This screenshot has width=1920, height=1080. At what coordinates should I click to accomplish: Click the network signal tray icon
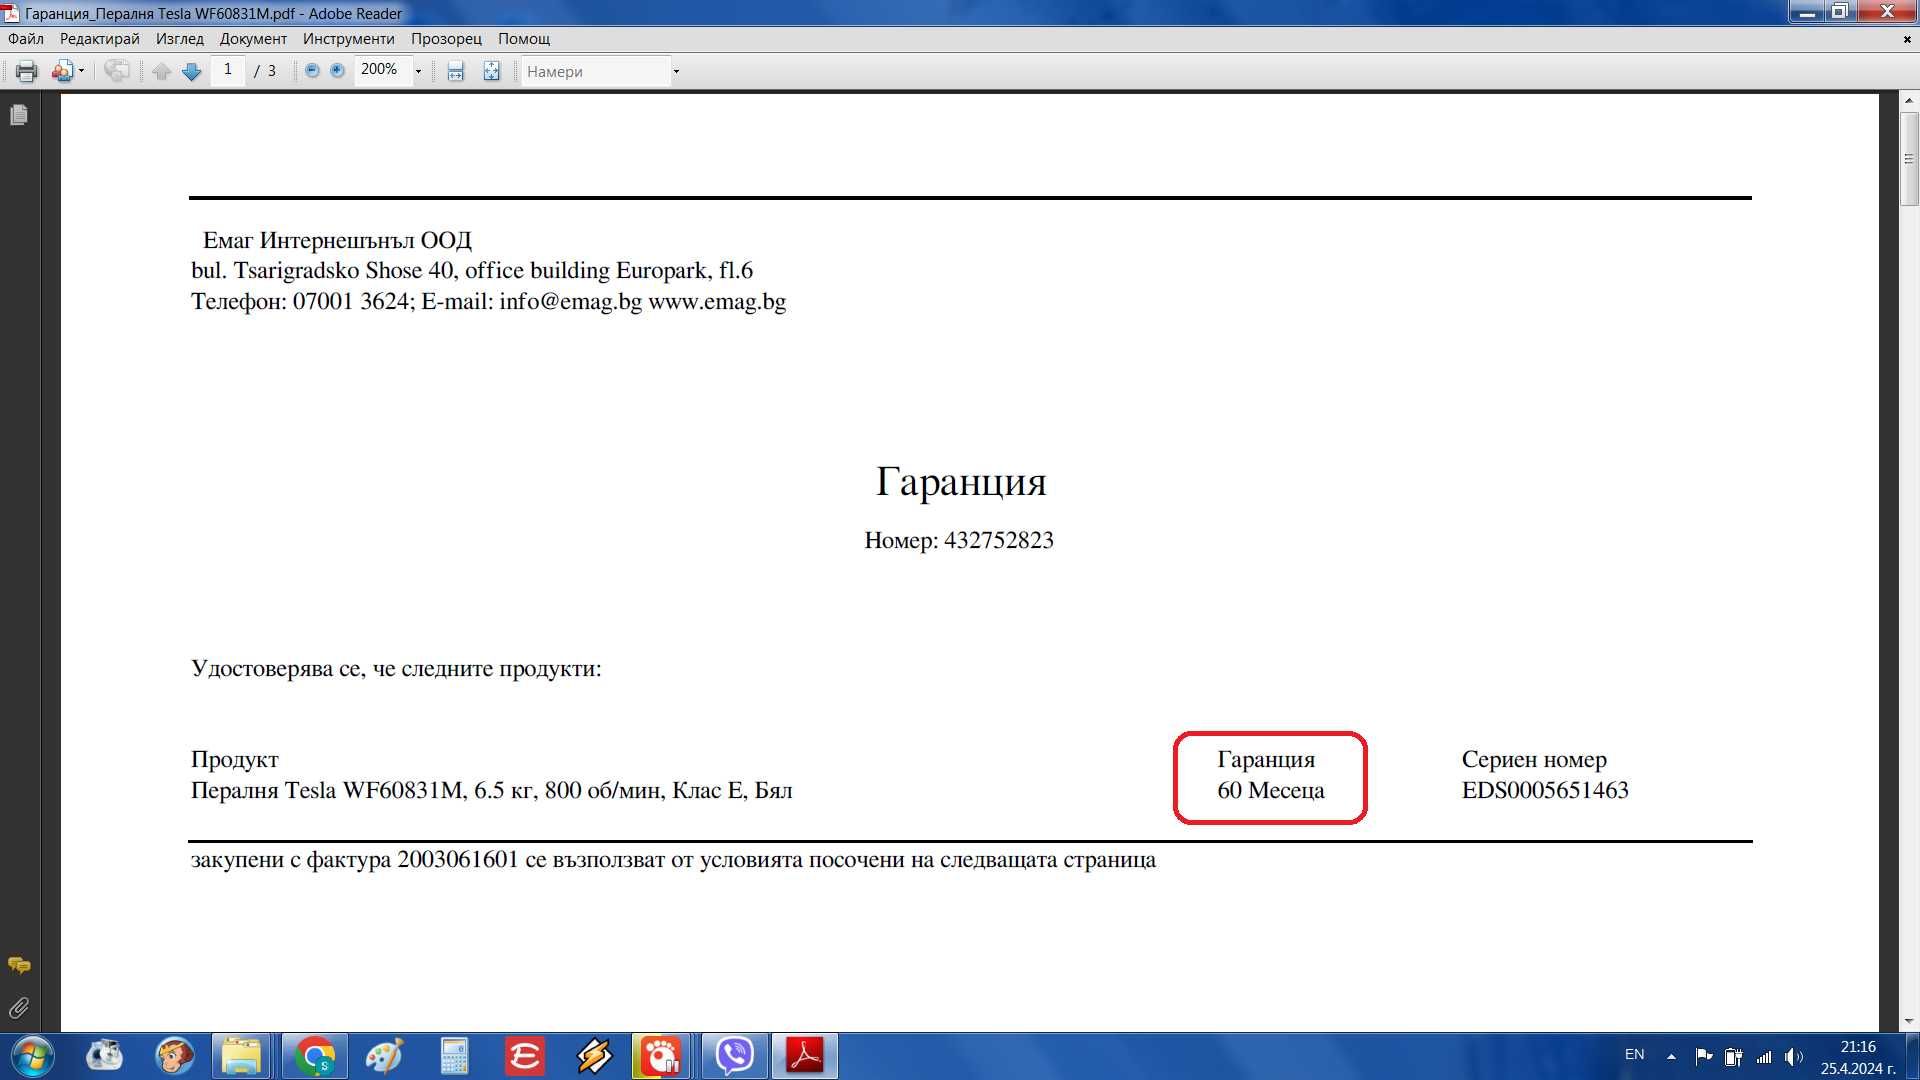pos(1764,1056)
